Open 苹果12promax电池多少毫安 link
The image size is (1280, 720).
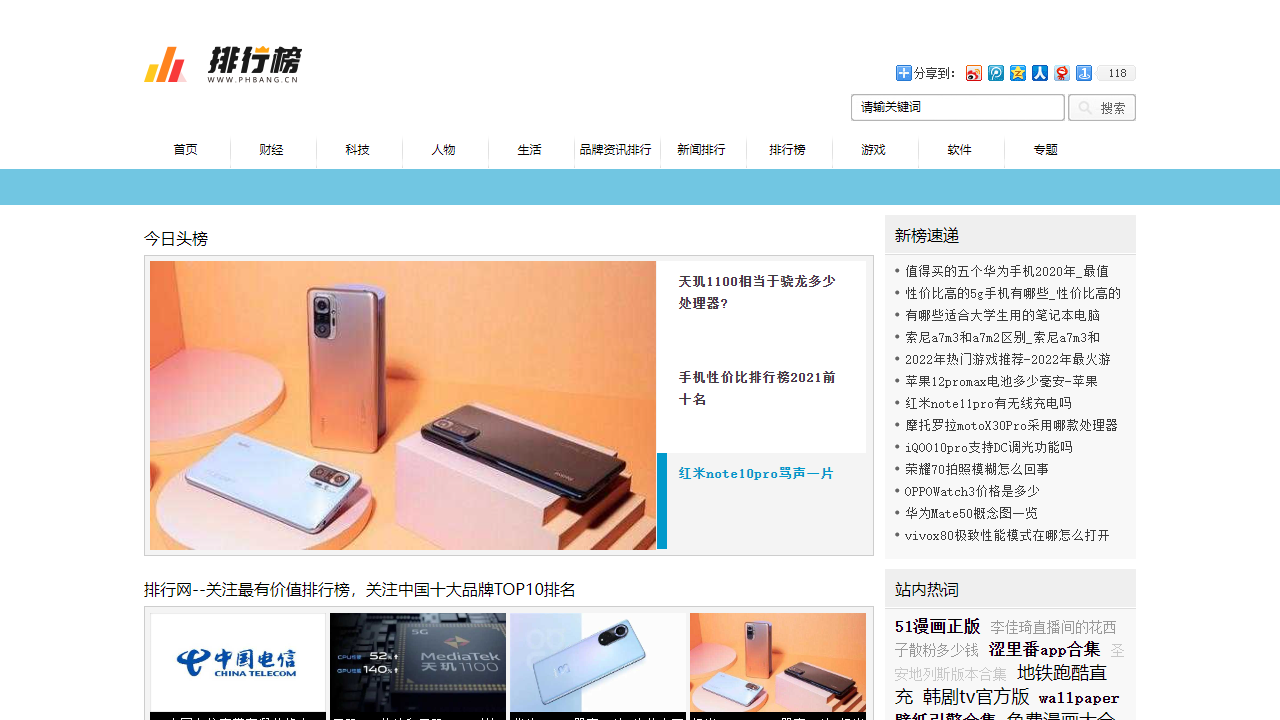1002,381
